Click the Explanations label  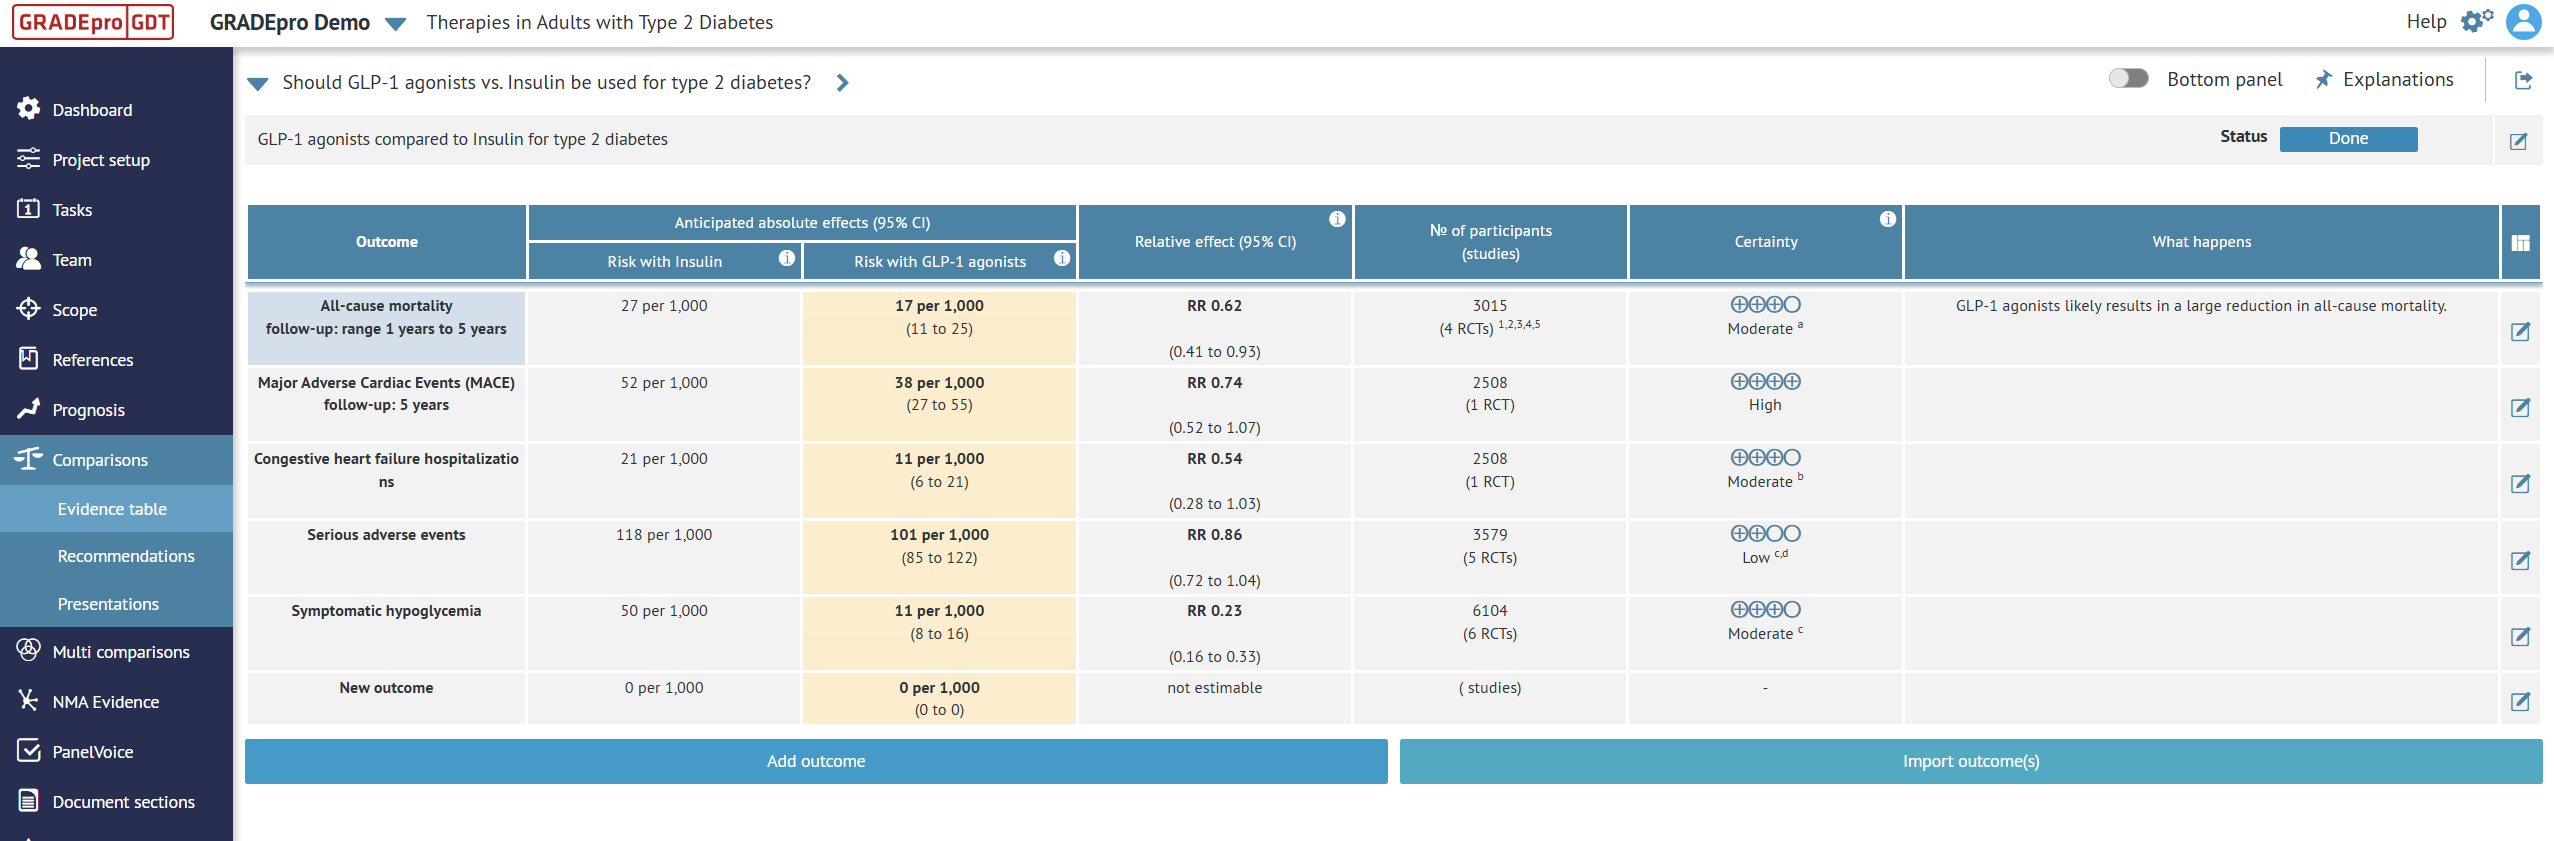[2398, 80]
